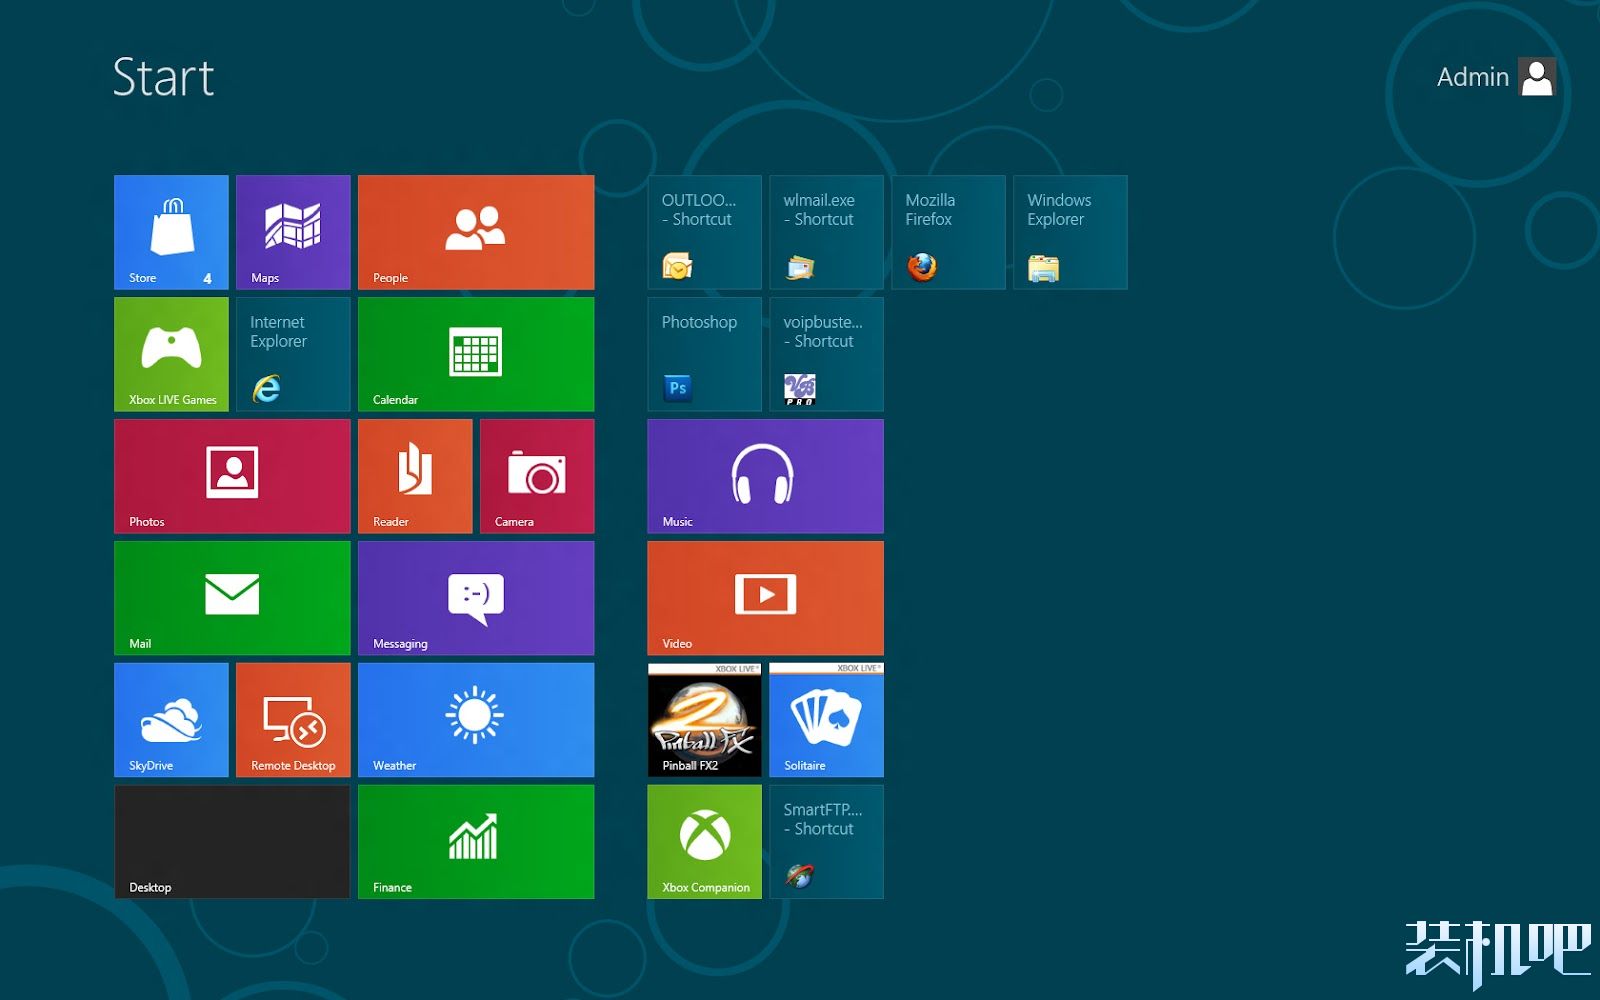Open Internet Explorer tile
The image size is (1600, 1000).
(293, 354)
